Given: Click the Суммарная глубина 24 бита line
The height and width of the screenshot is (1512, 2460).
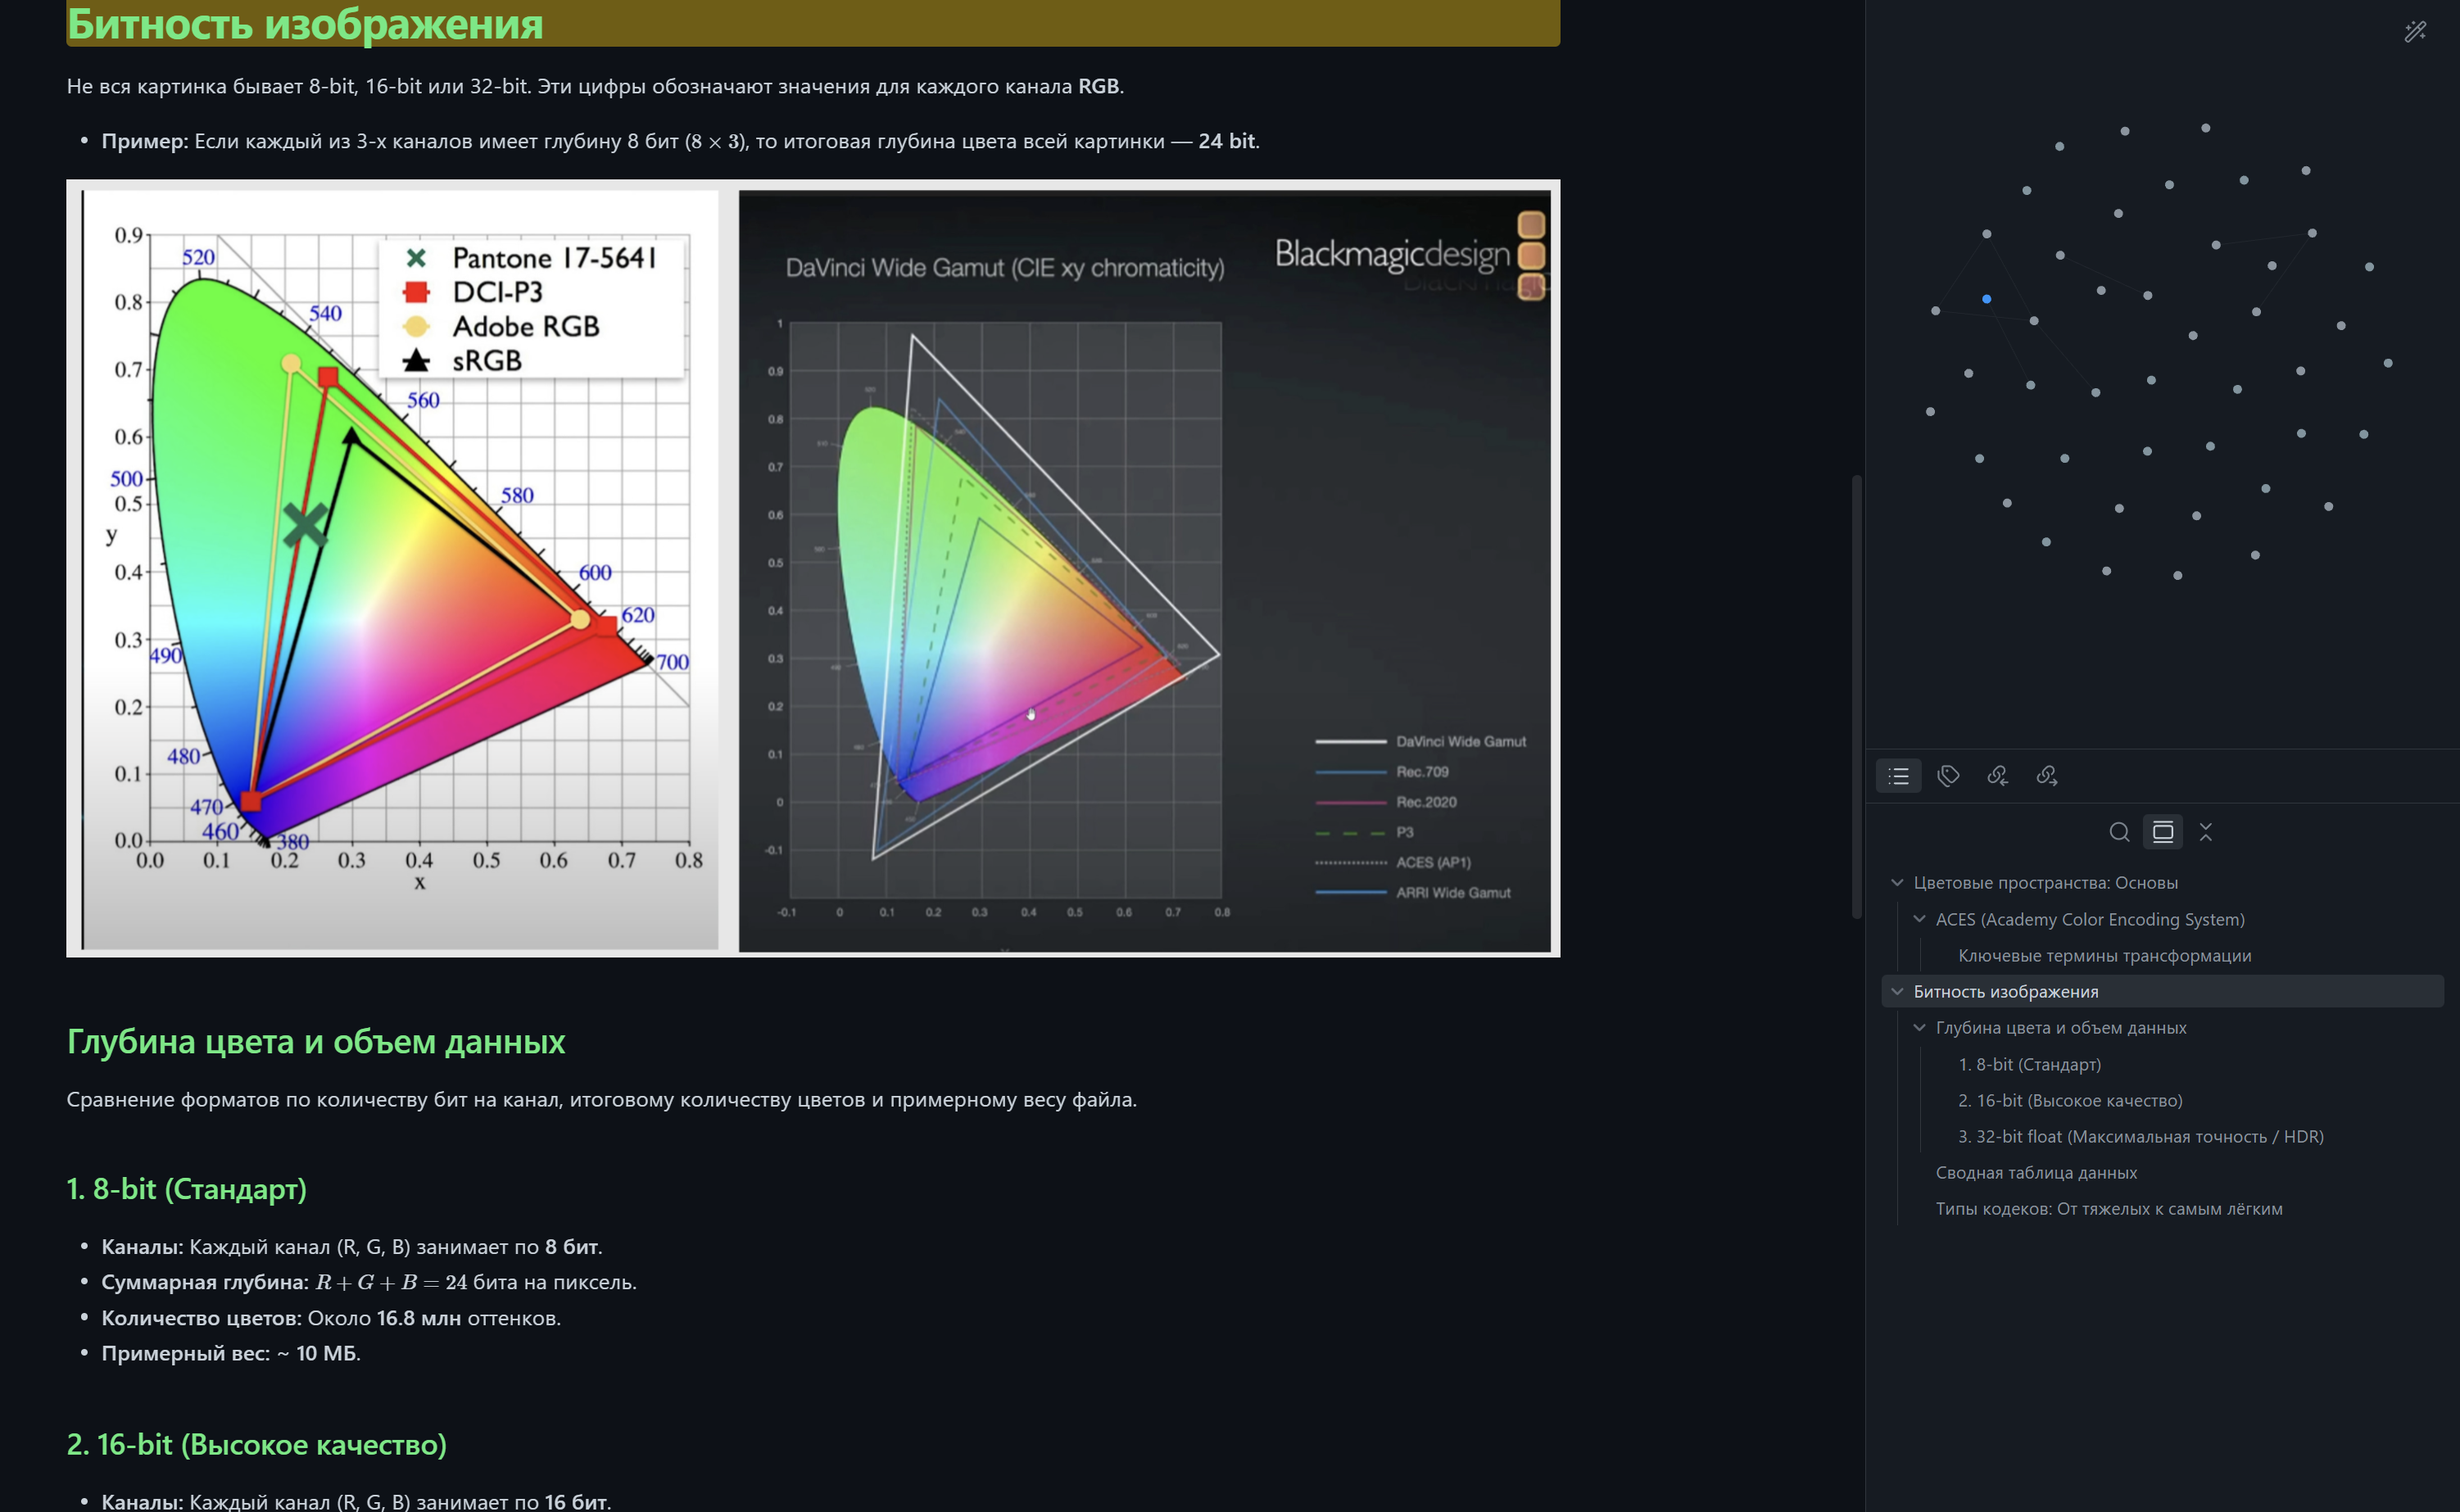Looking at the screenshot, I should pyautogui.click(x=369, y=1283).
